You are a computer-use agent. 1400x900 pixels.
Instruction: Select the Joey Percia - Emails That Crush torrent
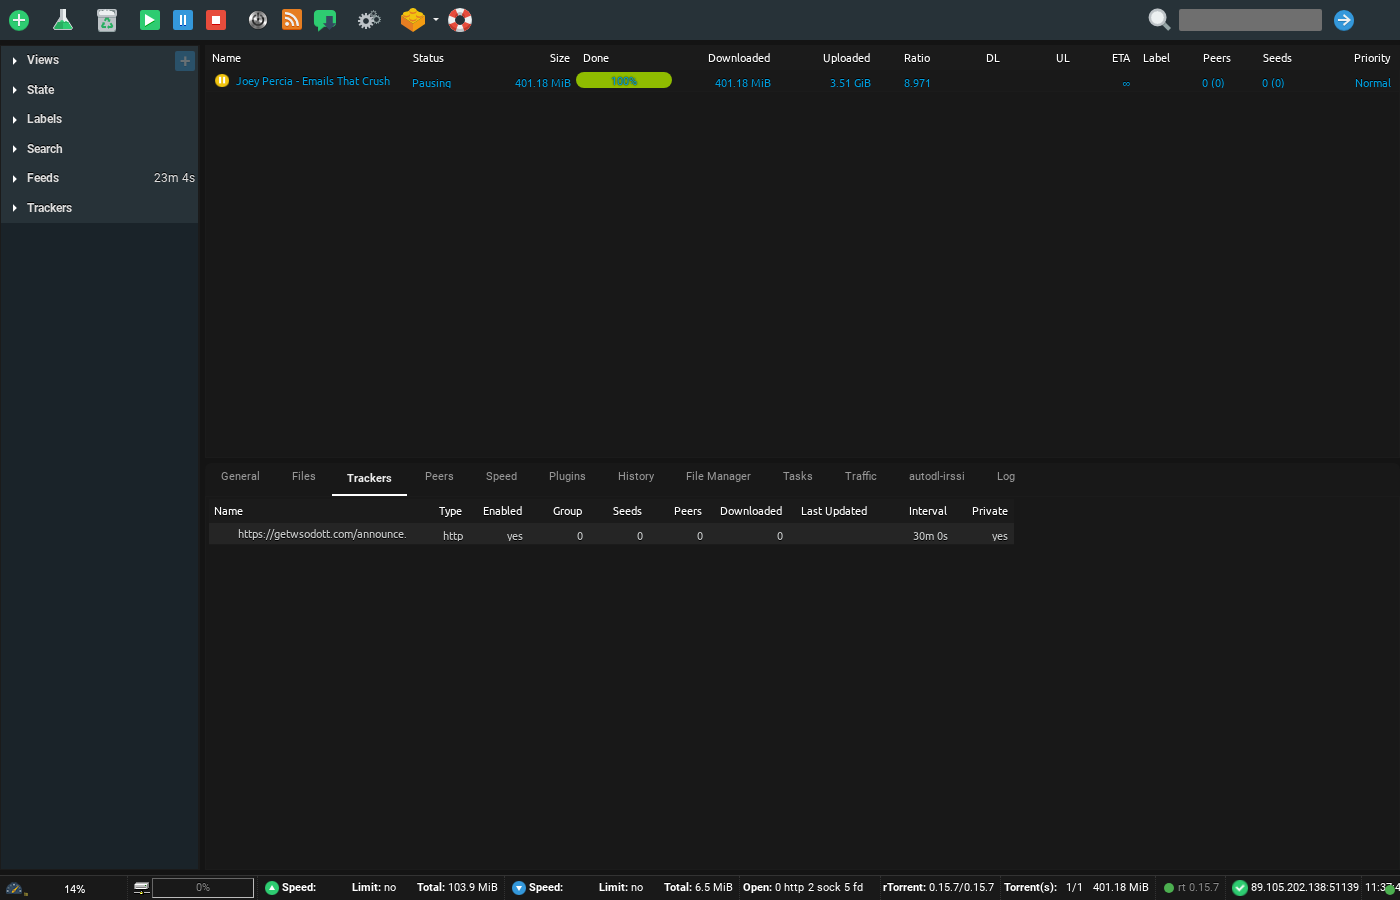pos(313,82)
